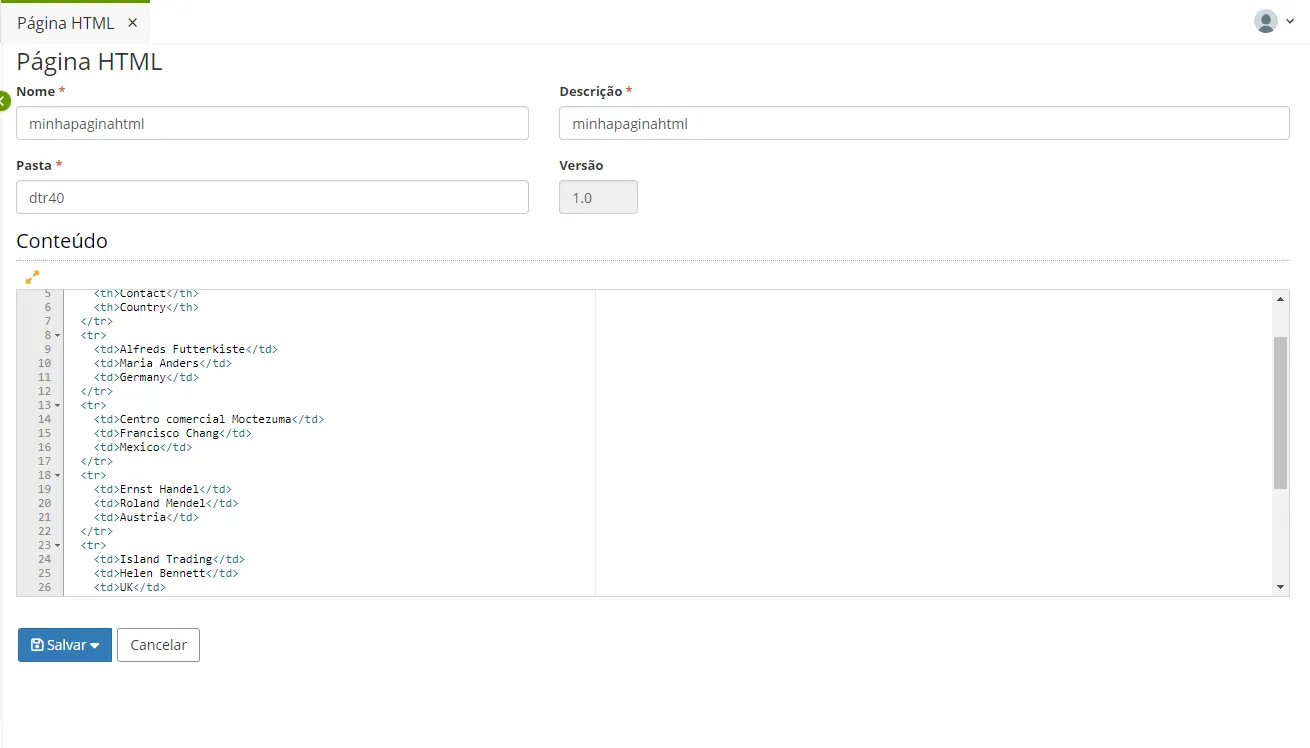Collapse the code fold at line 18
Viewport: 1310px width, 748px height.
57,475
